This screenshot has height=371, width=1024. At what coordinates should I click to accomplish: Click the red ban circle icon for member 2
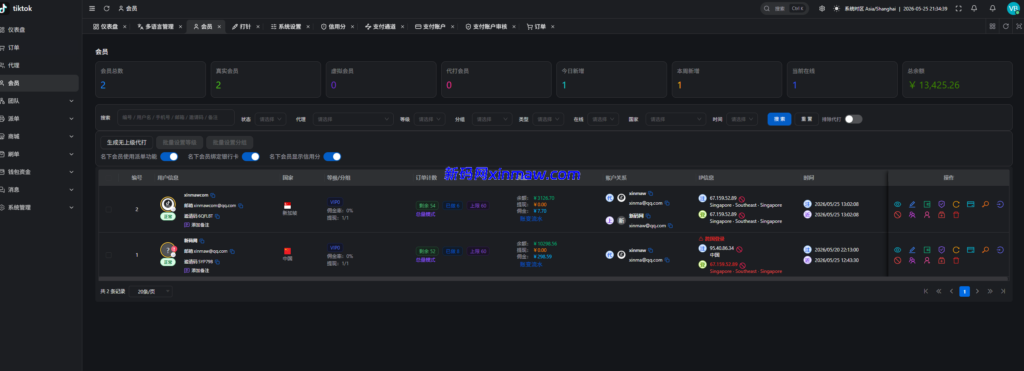(x=897, y=214)
